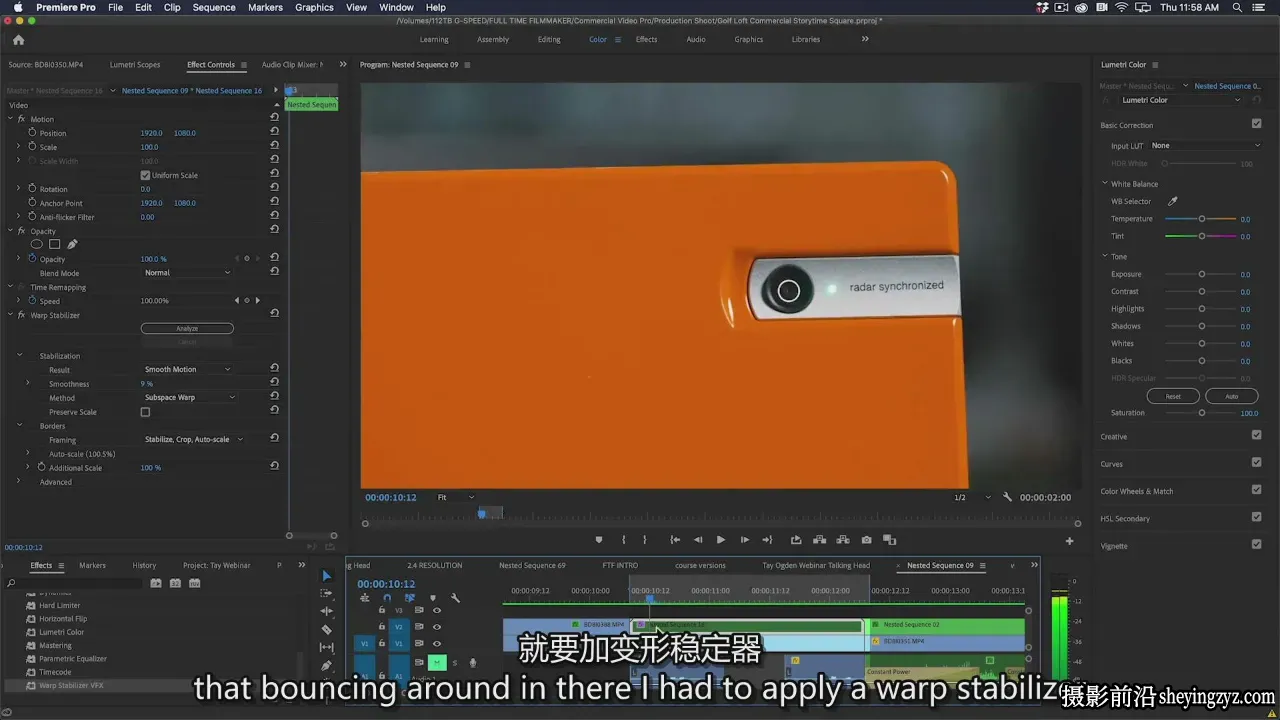Image resolution: width=1280 pixels, height=720 pixels.
Task: Hide track V2 with eye icon
Action: click(x=437, y=627)
